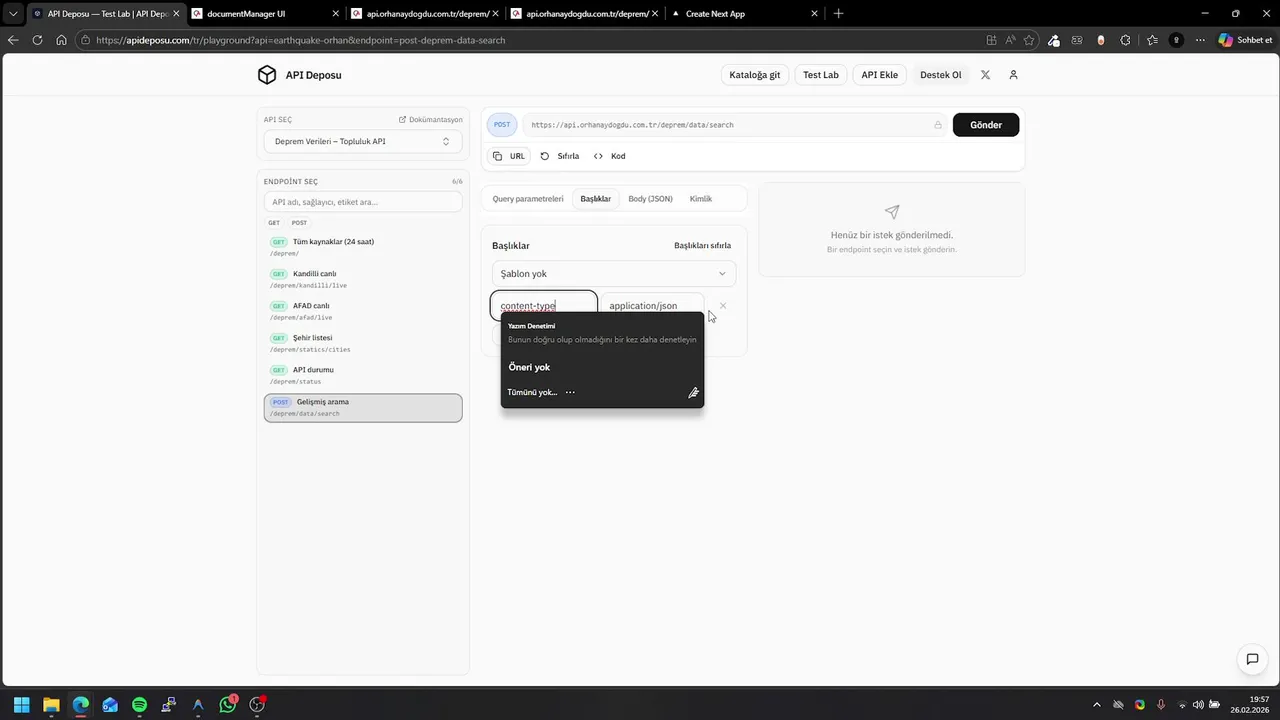
Task: Click the lock icon in the URL field
Action: 938,125
